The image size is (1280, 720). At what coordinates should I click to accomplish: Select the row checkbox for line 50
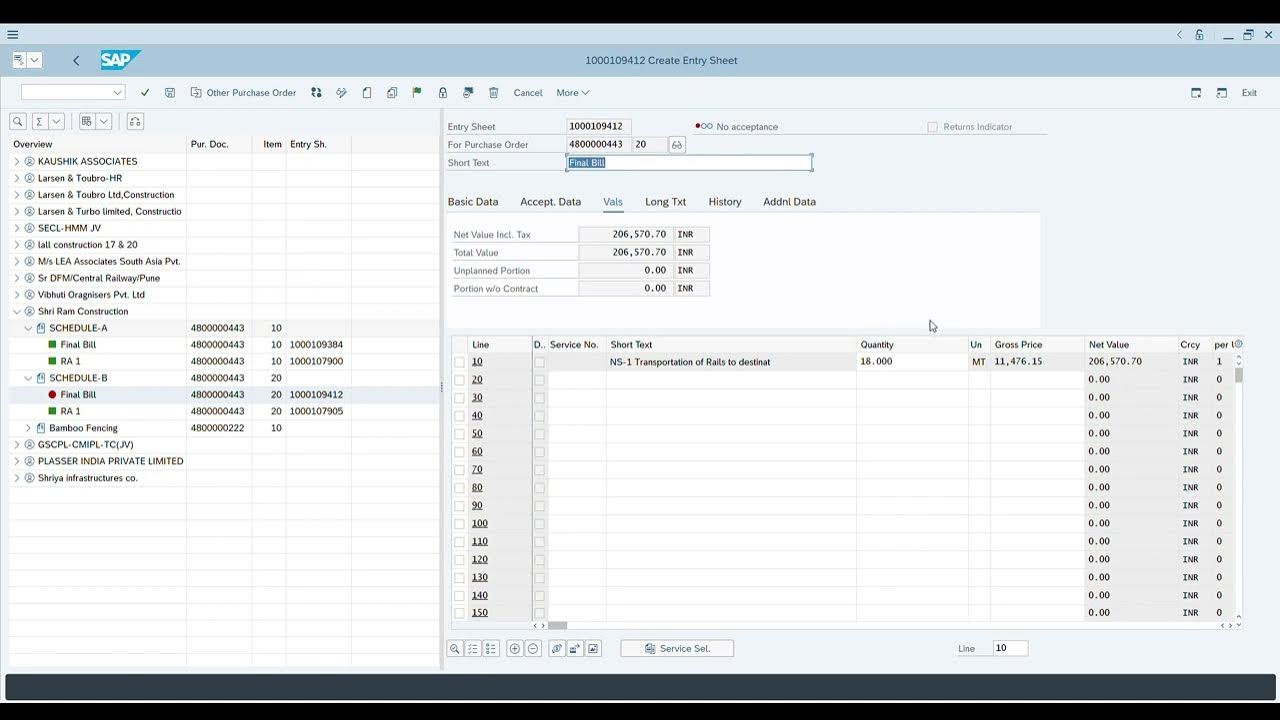459,434
